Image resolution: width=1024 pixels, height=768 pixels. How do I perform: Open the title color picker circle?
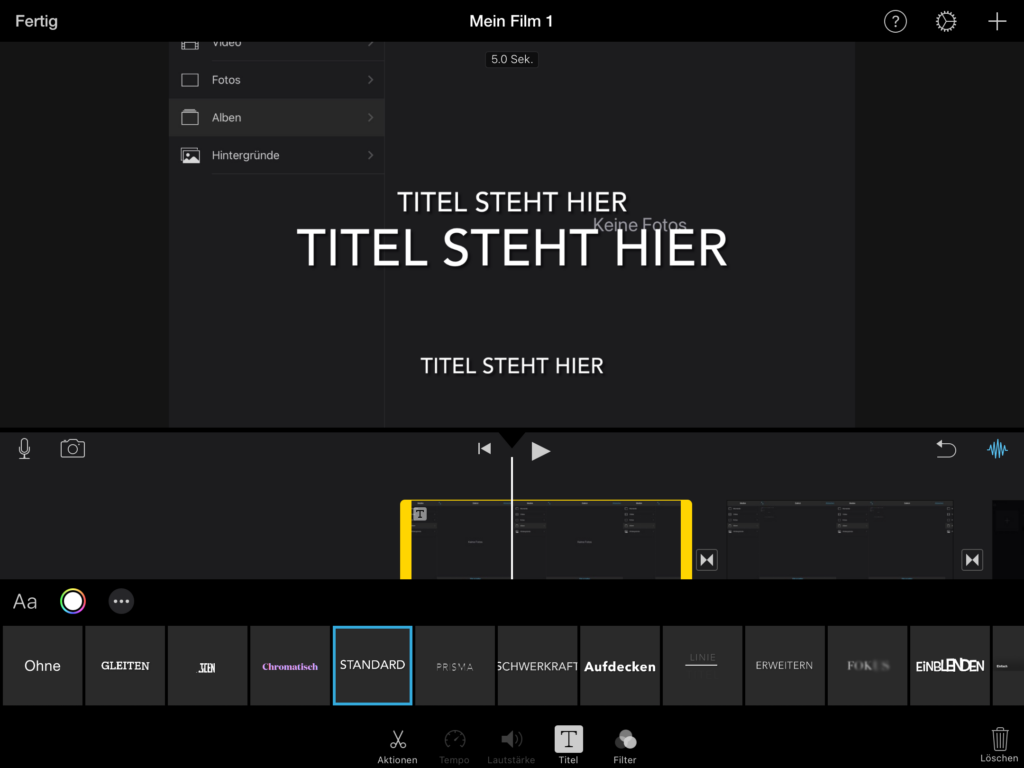pyautogui.click(x=73, y=601)
